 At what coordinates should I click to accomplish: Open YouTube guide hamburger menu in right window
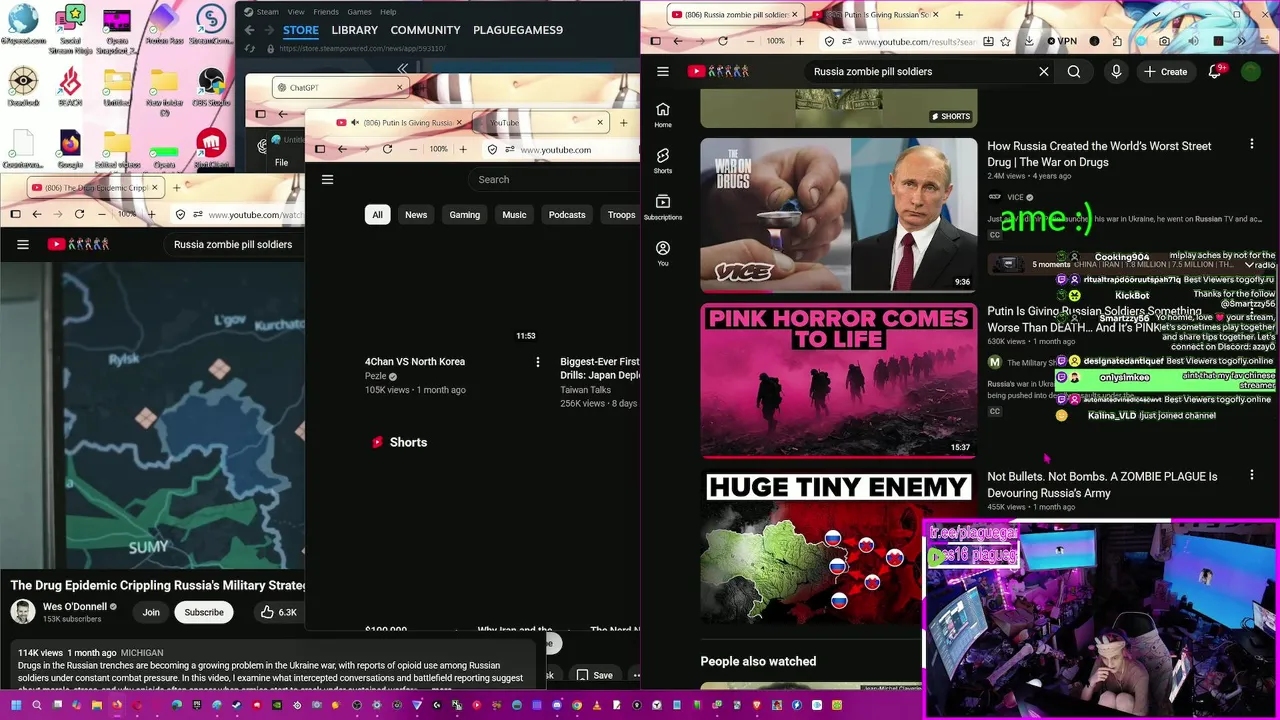662,71
